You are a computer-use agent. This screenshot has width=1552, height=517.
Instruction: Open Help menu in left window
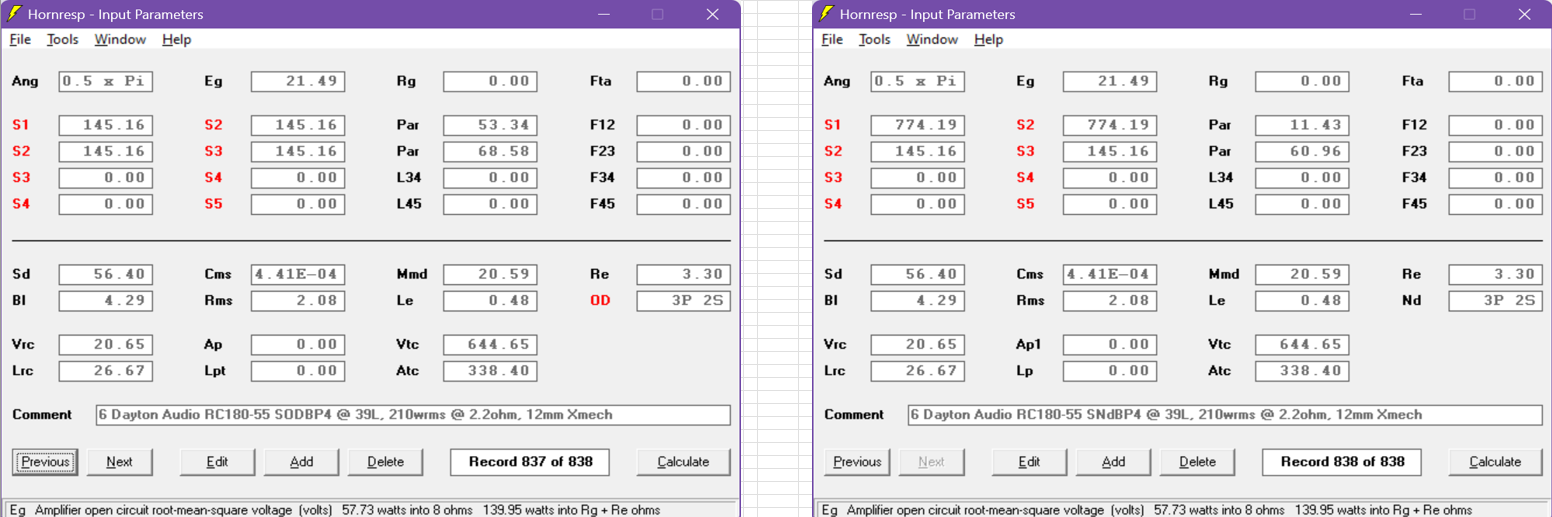point(176,39)
